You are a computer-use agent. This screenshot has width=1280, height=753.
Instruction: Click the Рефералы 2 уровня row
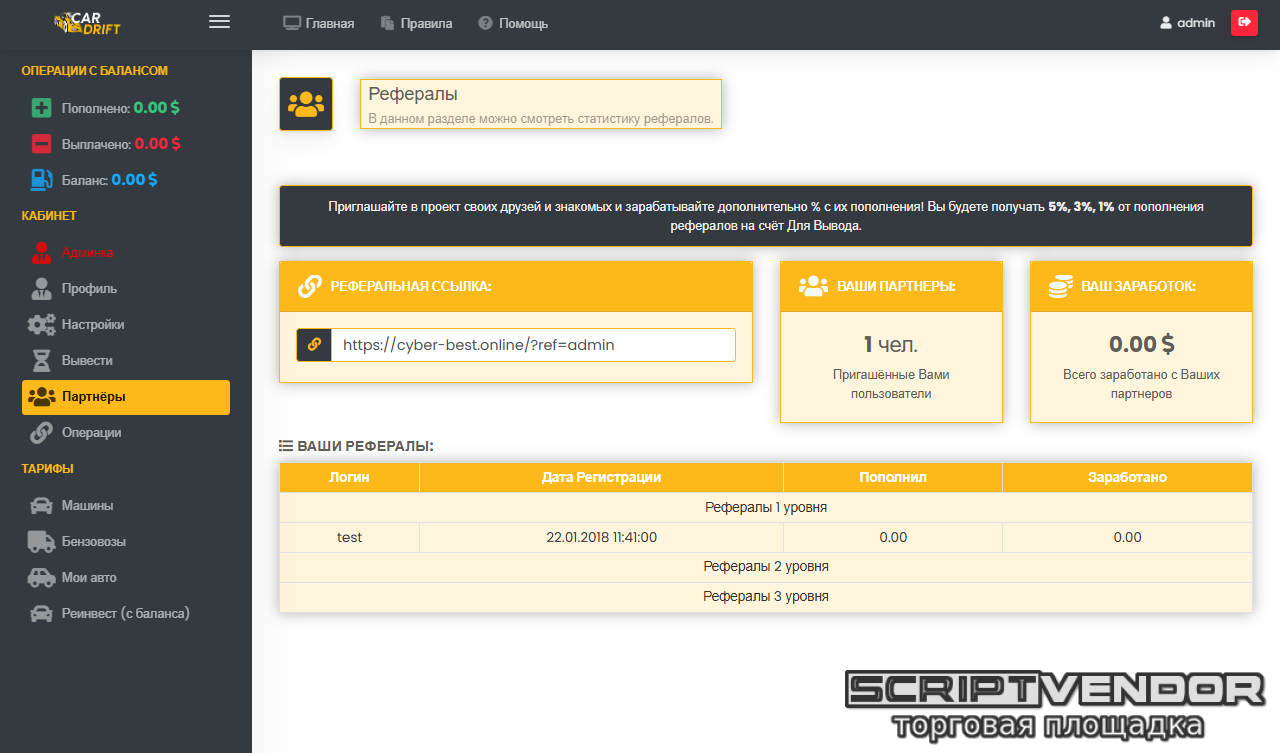[x=766, y=566]
